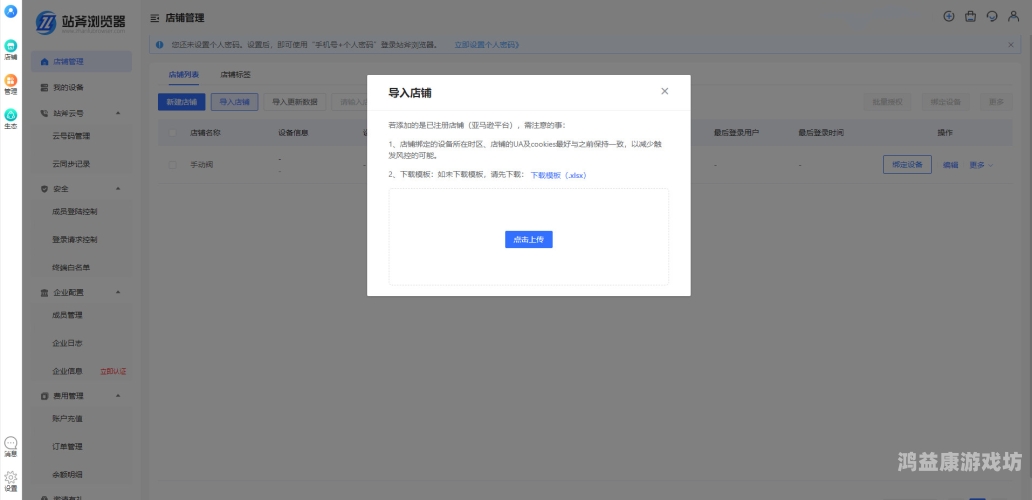The image size is (1032, 500).
Task: Click the customer service headset icon
Action: (992, 17)
